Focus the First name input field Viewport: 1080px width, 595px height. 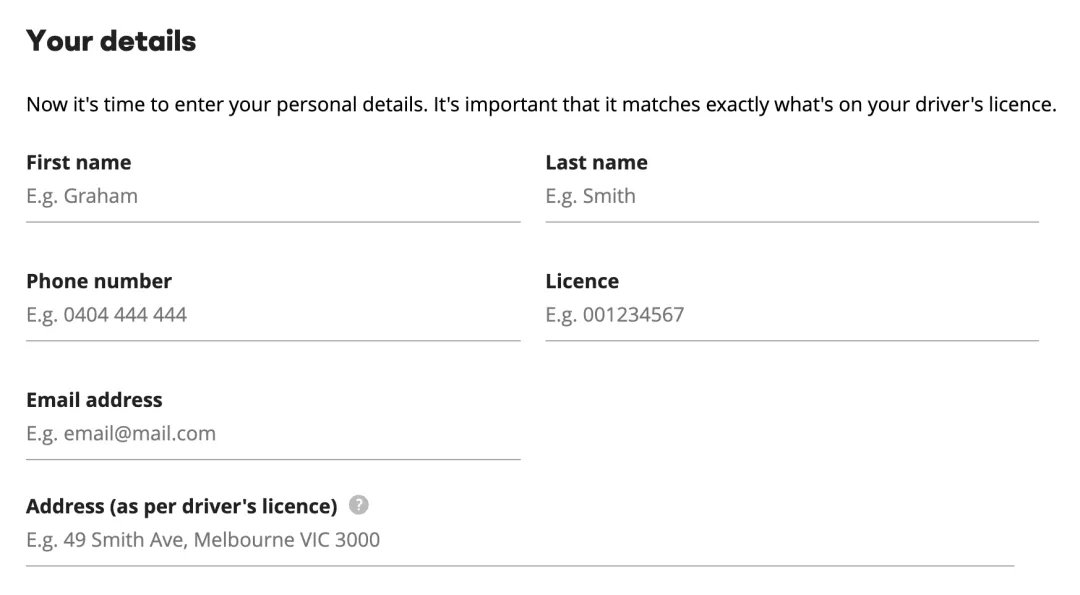point(273,196)
